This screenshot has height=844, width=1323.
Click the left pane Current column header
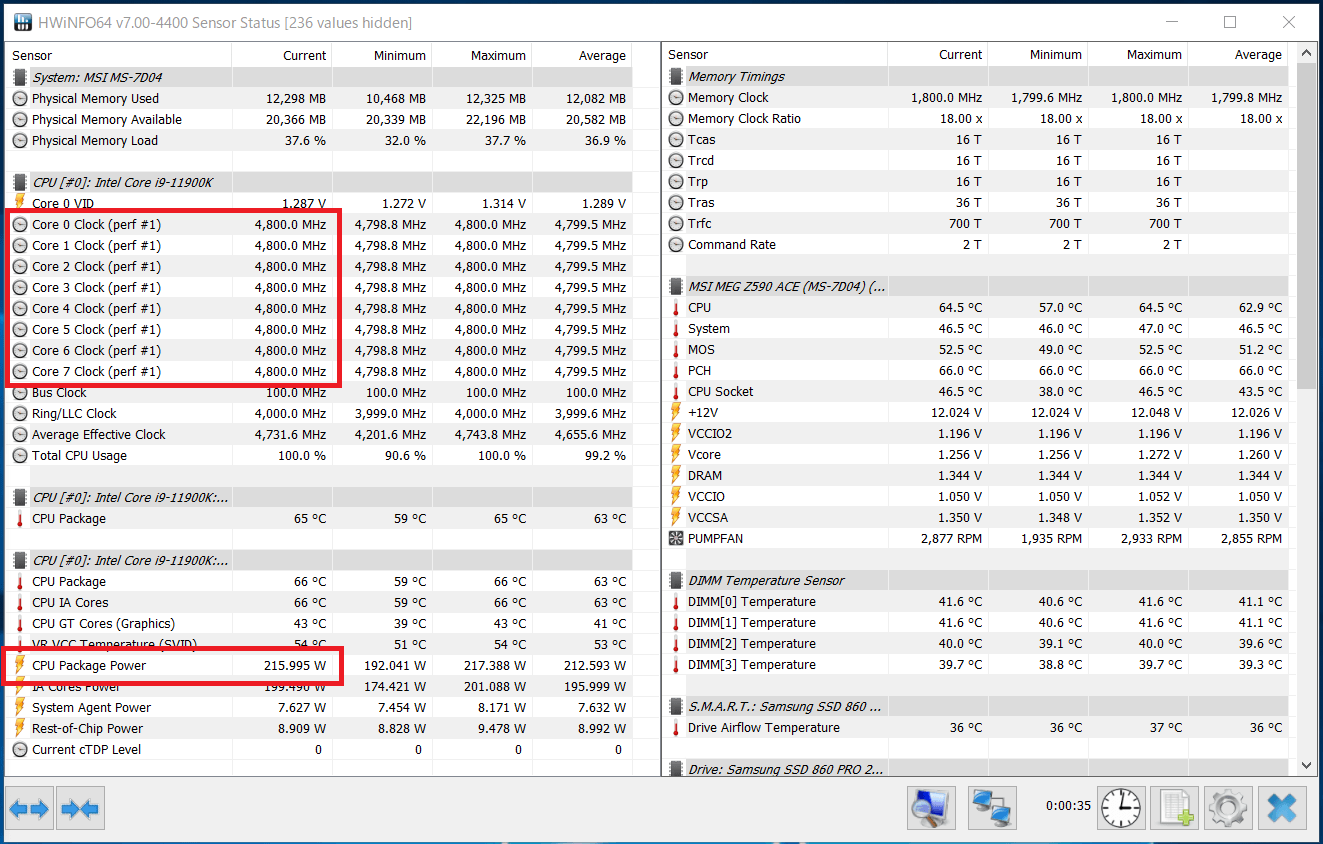tap(282, 56)
